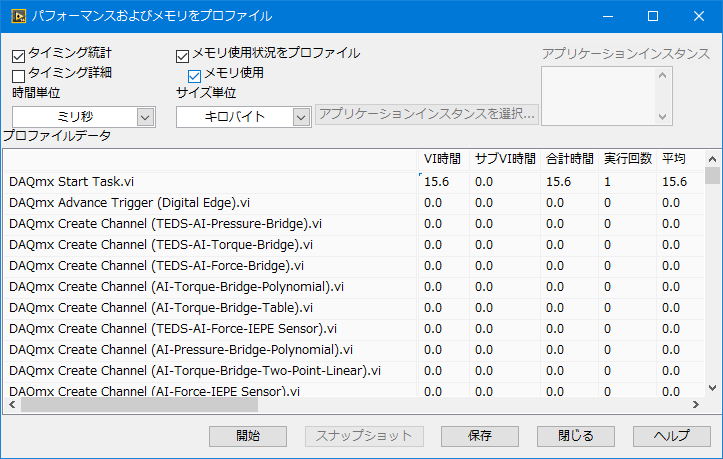
Task: Uncheck the メモリ使用 checkbox
Action: [195, 76]
